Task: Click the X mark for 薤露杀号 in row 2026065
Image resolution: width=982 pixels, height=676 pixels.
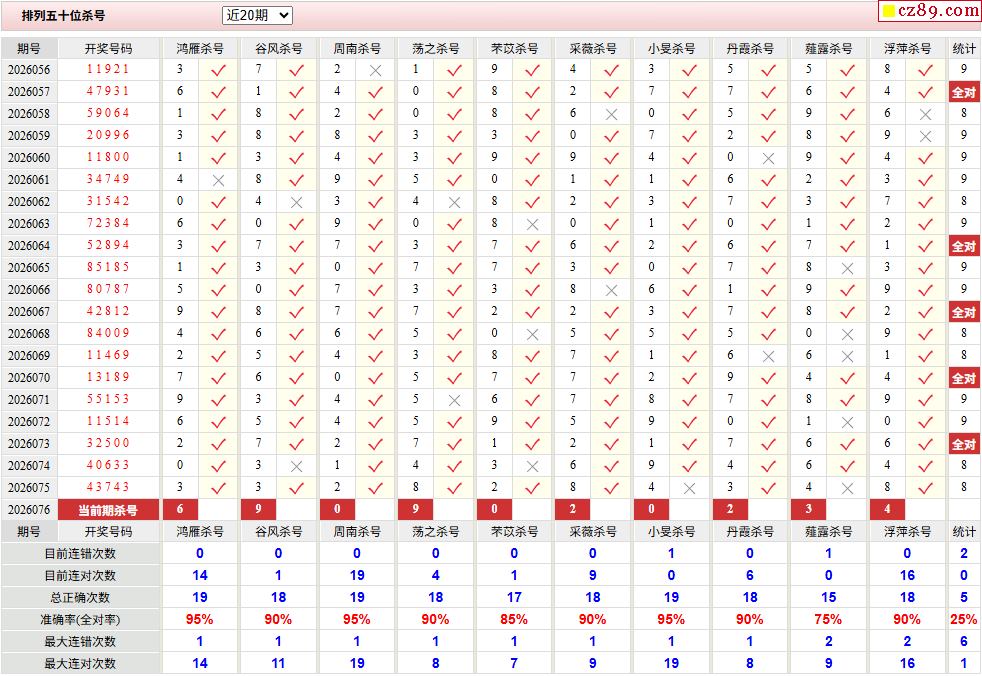Action: (847, 268)
